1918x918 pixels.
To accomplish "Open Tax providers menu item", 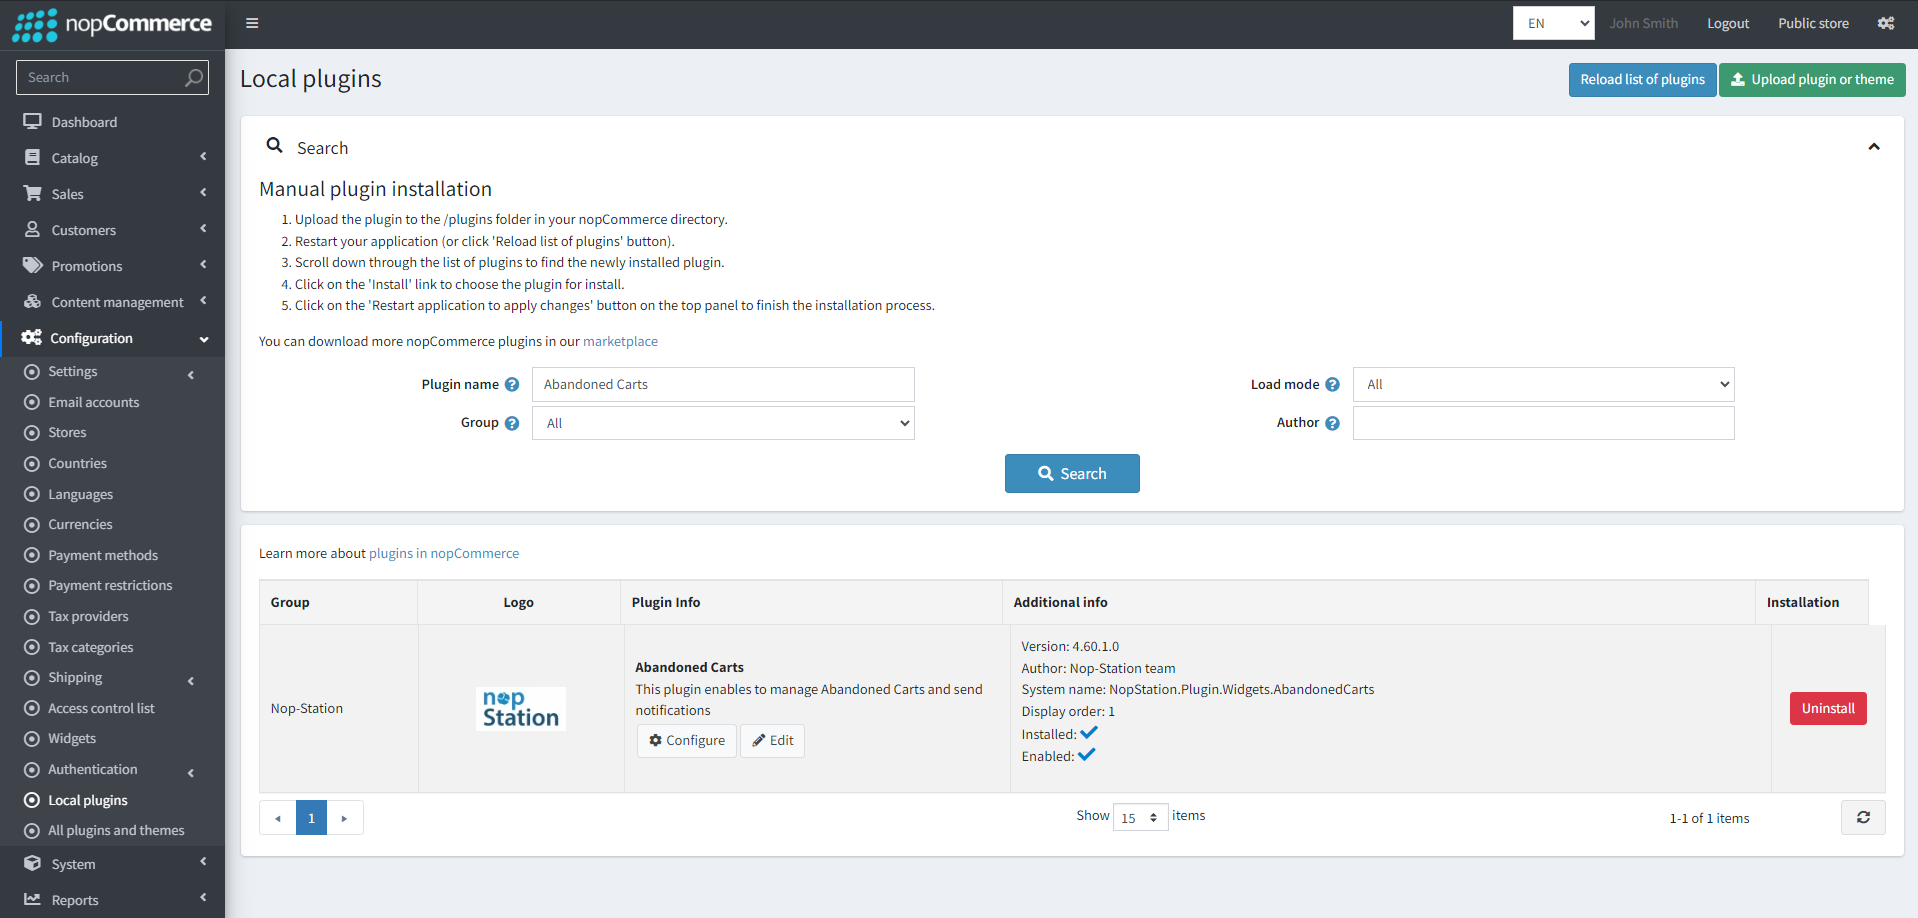I will click(88, 617).
